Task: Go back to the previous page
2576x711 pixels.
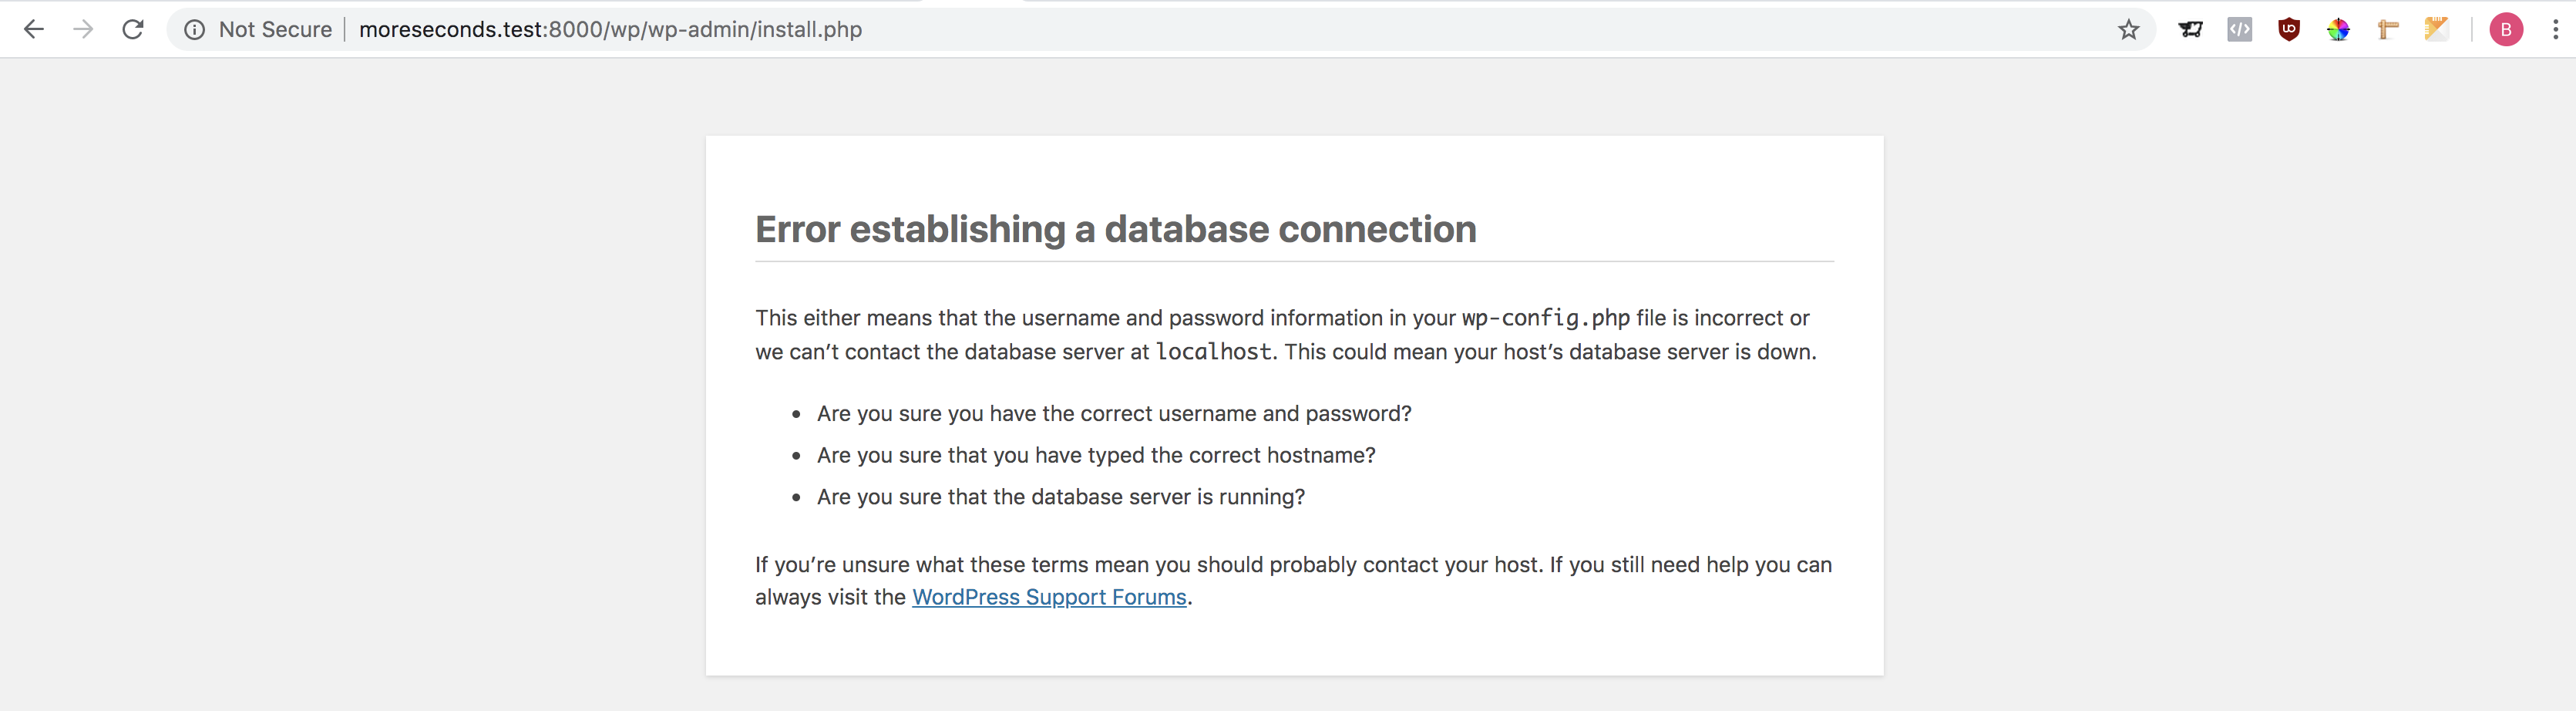Action: click(x=34, y=30)
